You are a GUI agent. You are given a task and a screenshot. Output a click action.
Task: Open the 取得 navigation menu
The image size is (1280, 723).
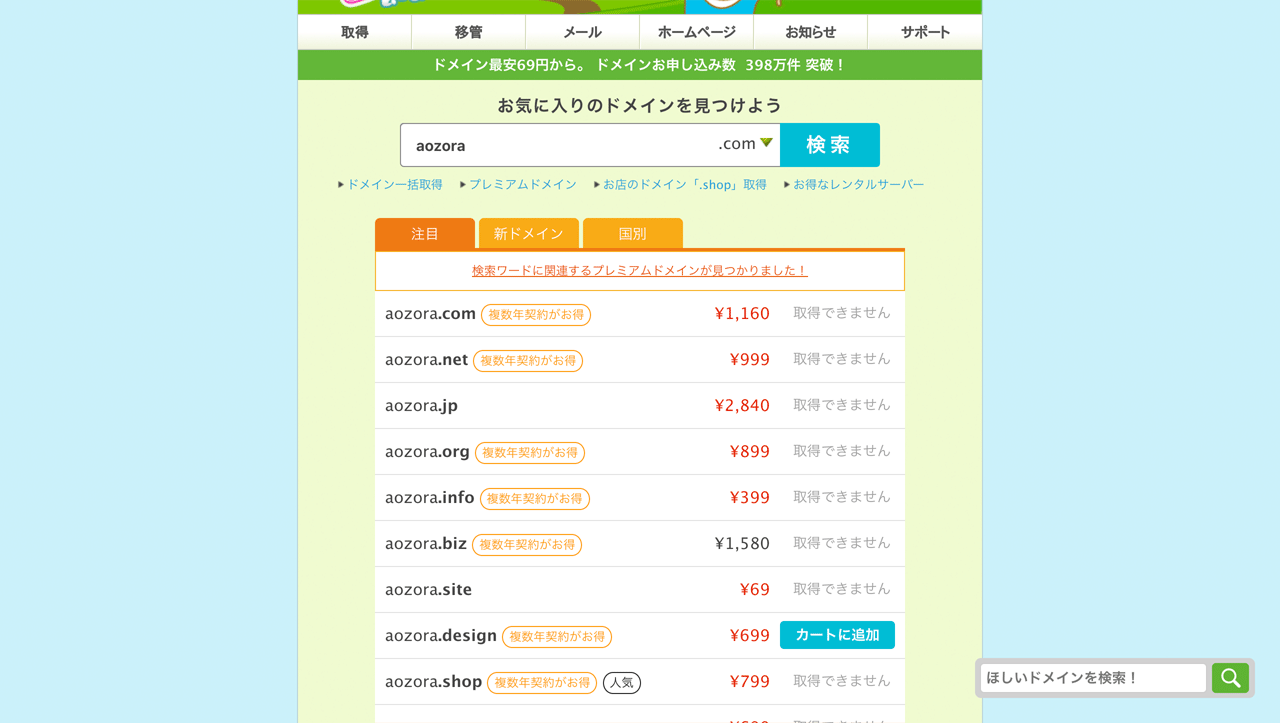[355, 32]
